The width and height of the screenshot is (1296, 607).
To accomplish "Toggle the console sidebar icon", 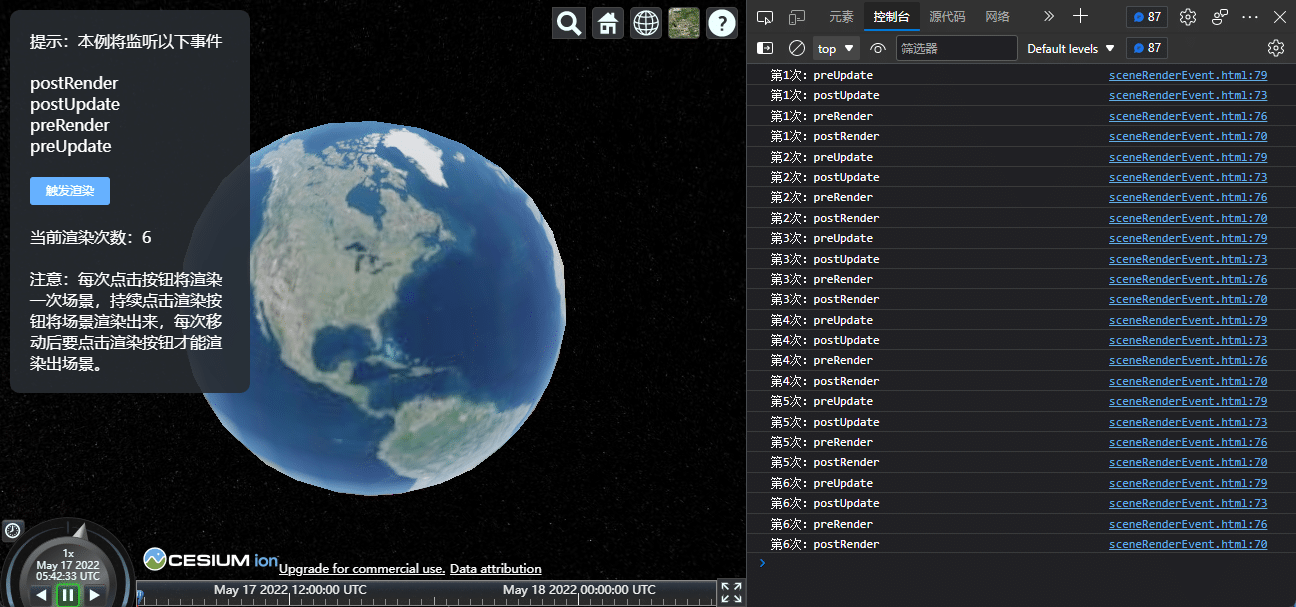I will pos(765,48).
